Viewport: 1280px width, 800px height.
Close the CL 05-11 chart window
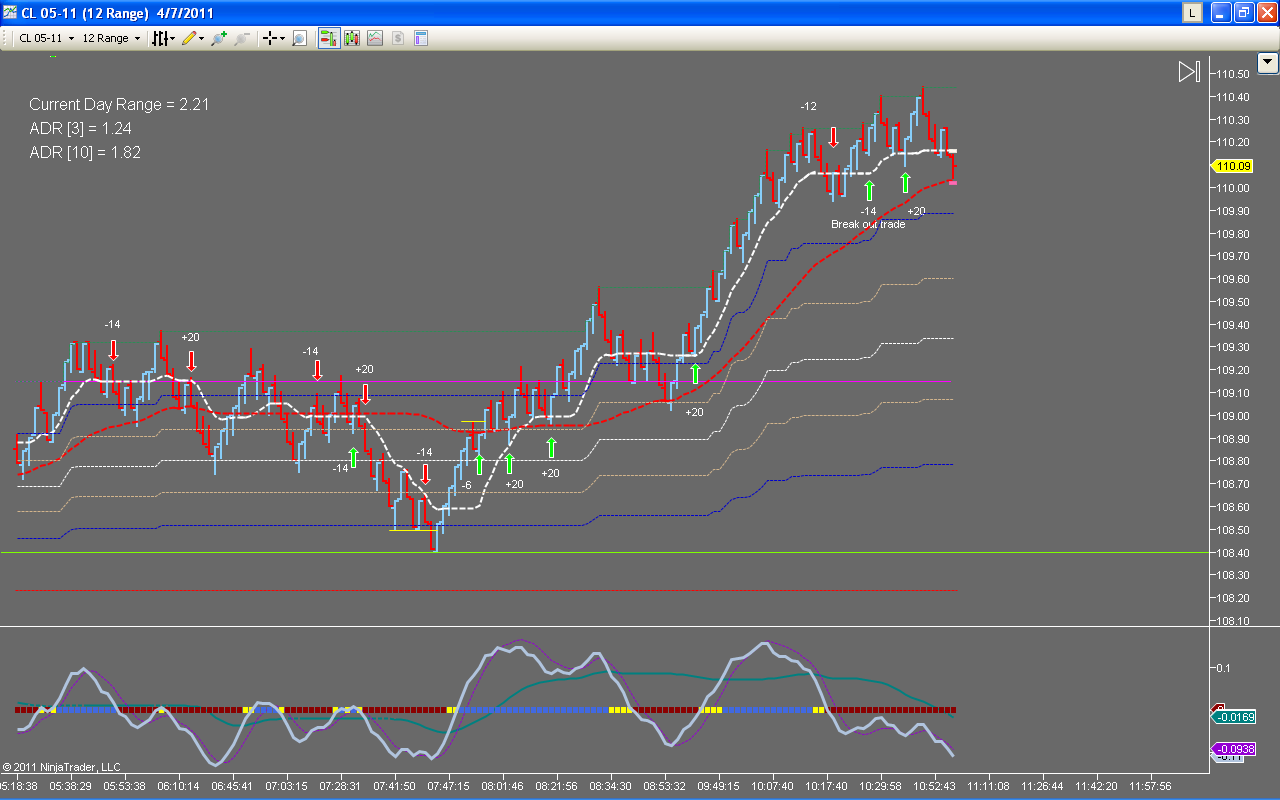coord(1266,13)
